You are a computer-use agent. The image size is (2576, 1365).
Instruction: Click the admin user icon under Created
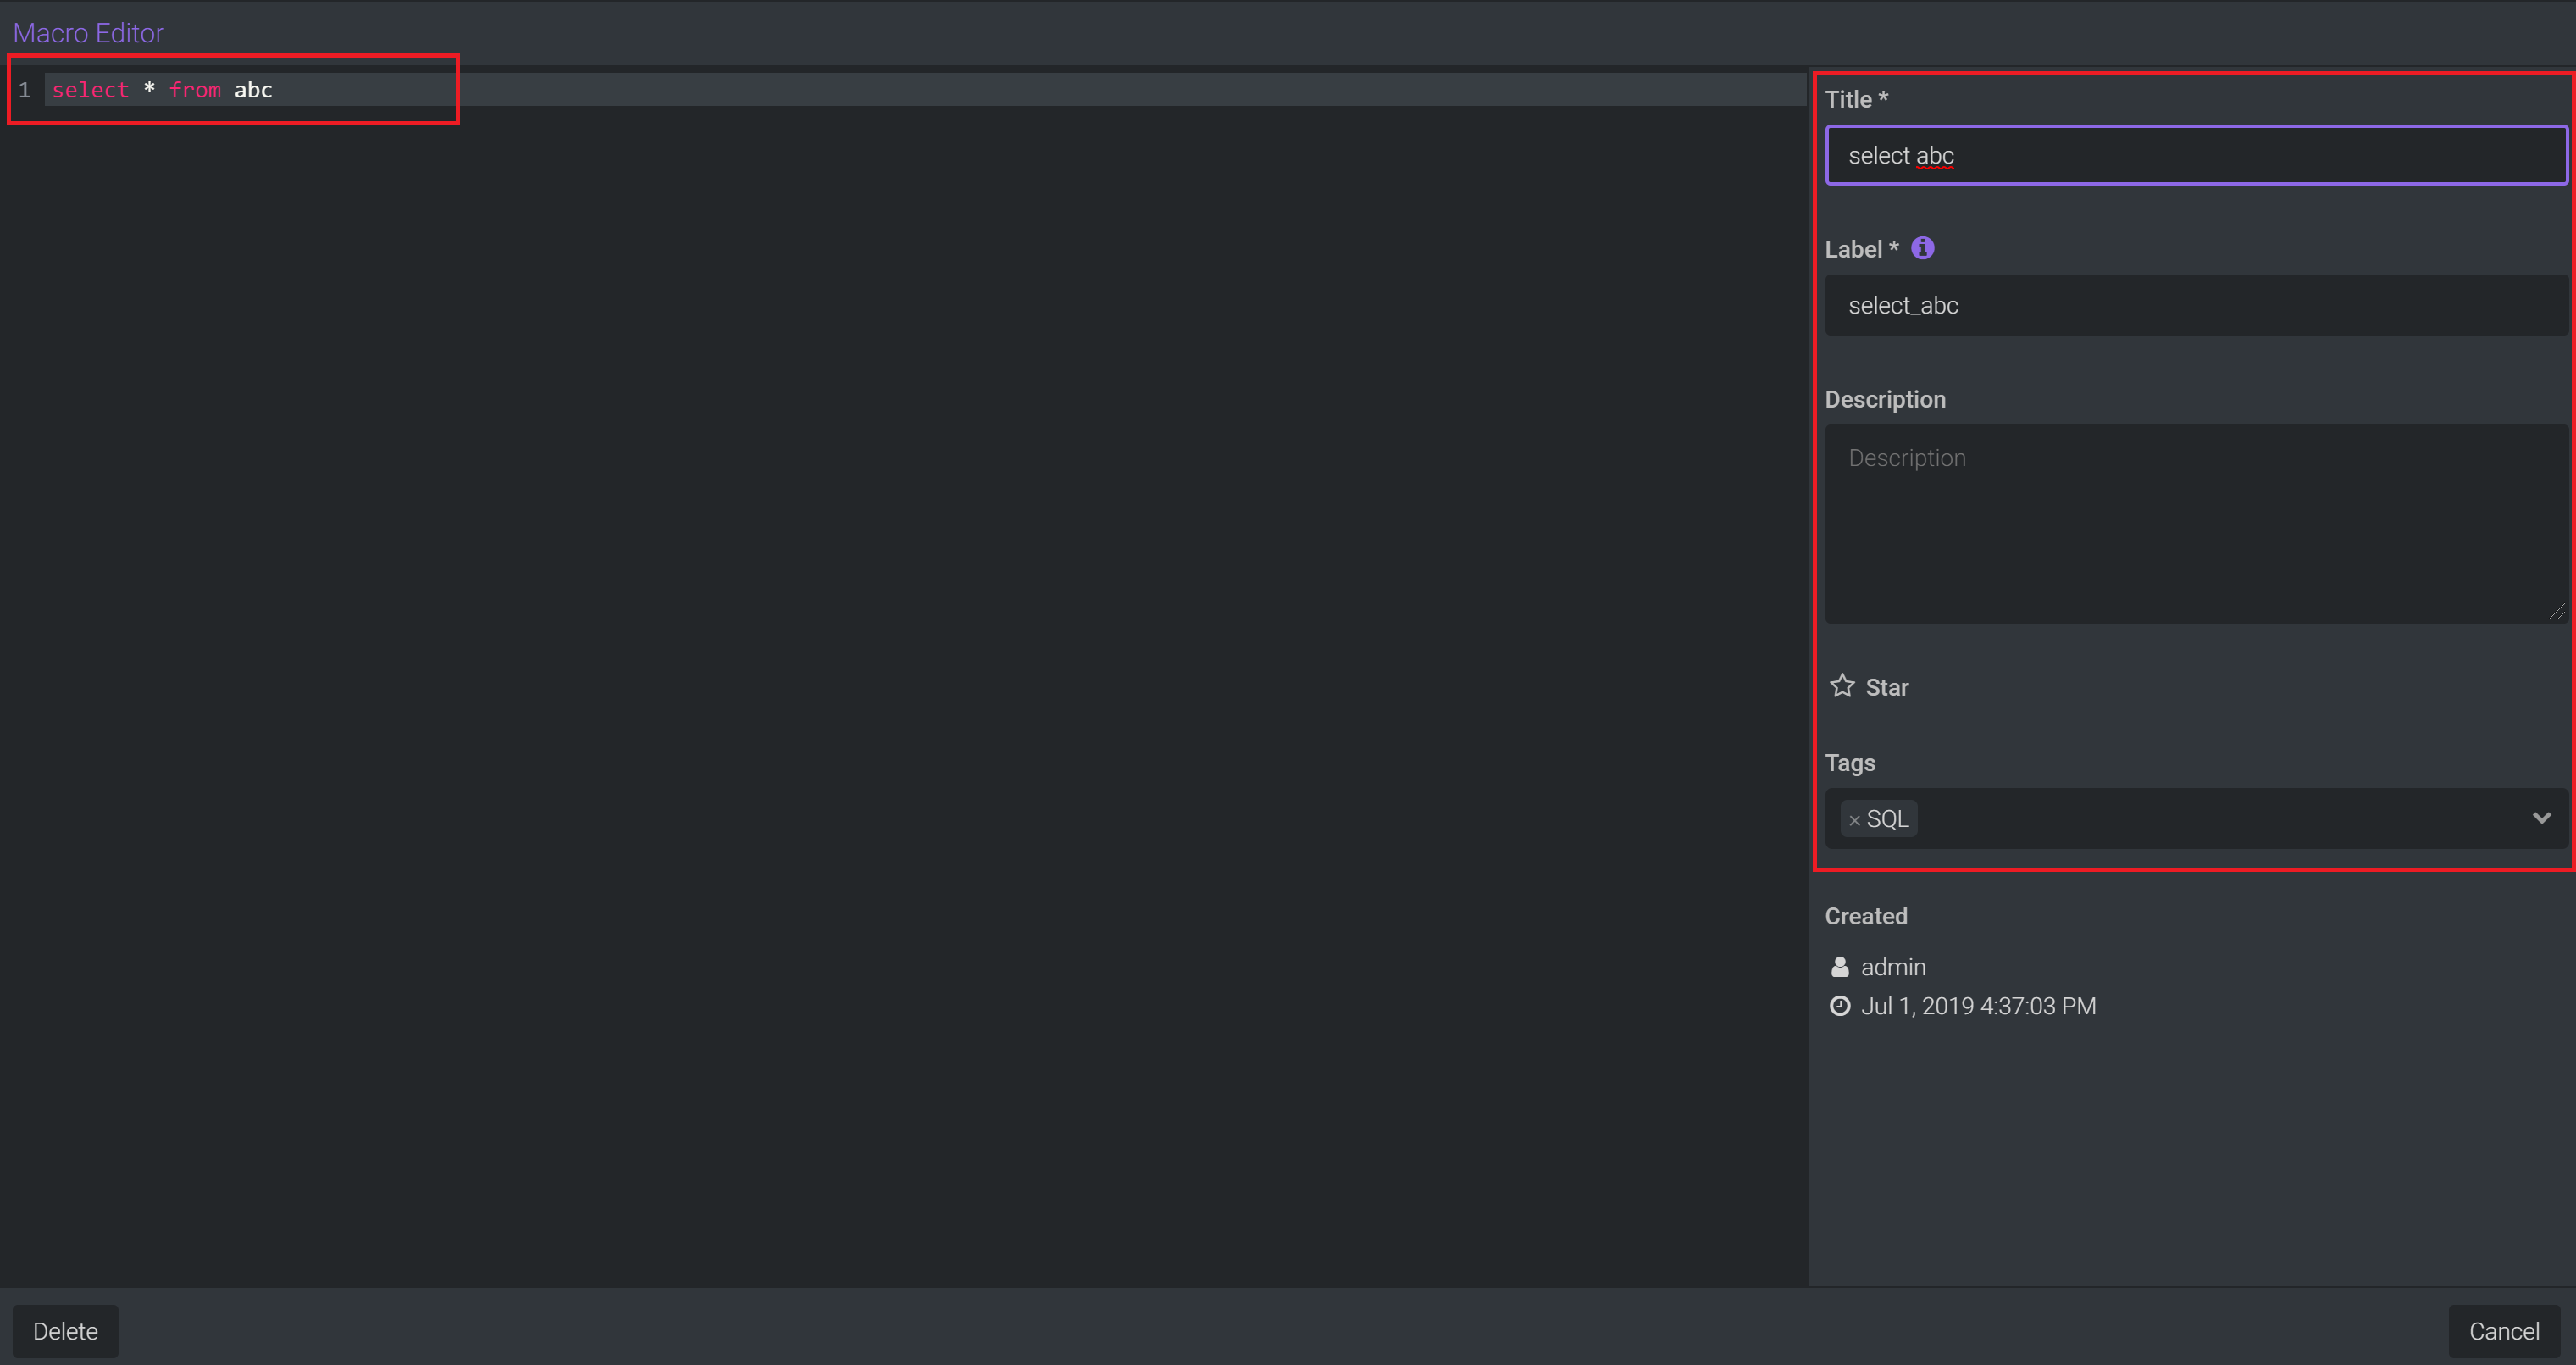coord(1839,967)
